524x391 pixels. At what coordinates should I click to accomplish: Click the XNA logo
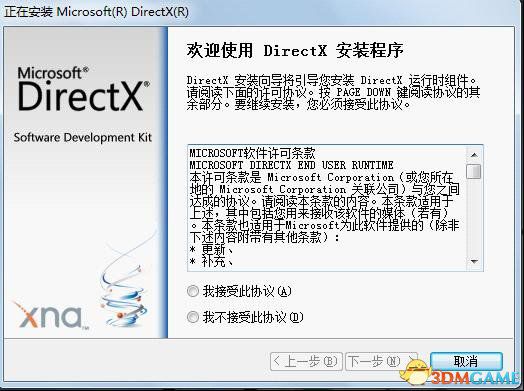[x=51, y=315]
